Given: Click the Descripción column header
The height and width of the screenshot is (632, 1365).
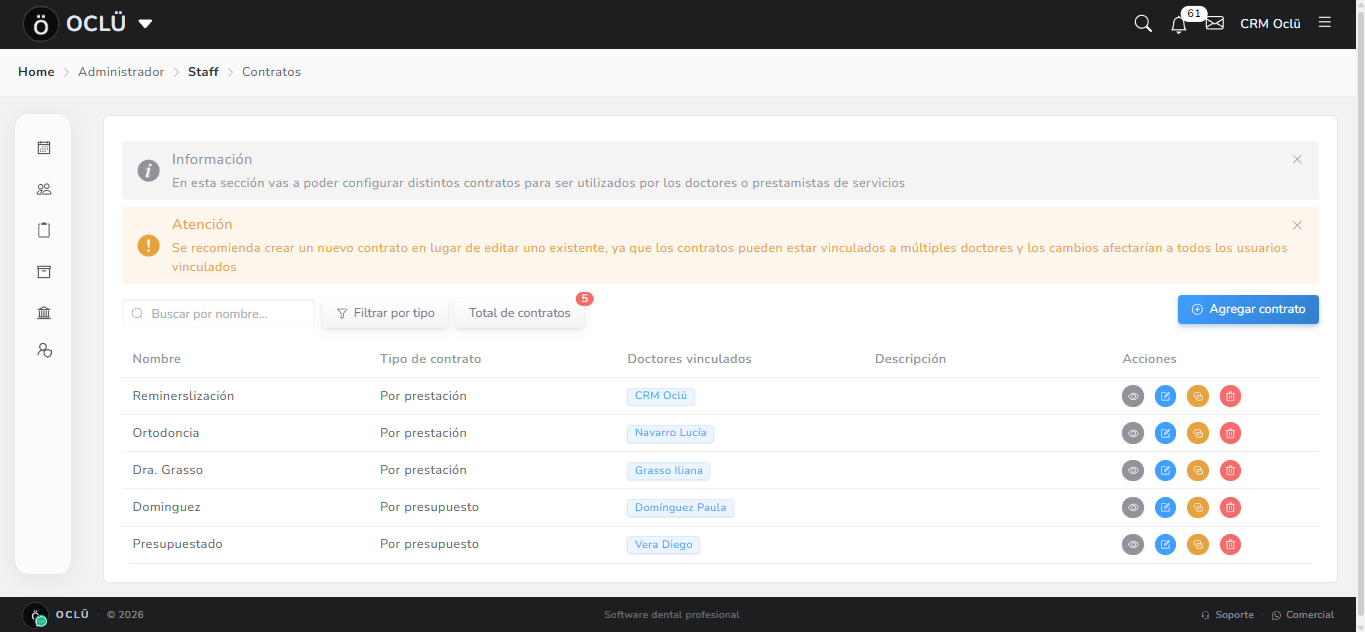Looking at the screenshot, I should coord(910,359).
